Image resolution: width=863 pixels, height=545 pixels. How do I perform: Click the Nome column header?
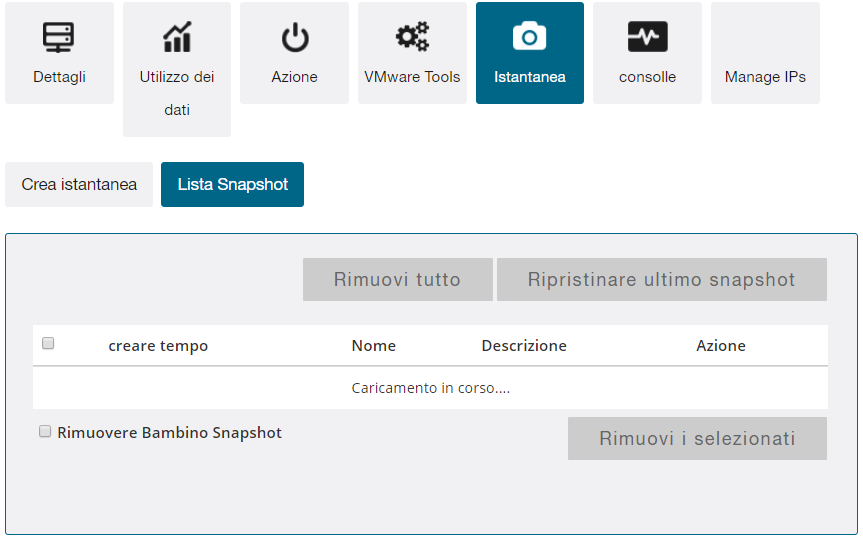(x=373, y=346)
